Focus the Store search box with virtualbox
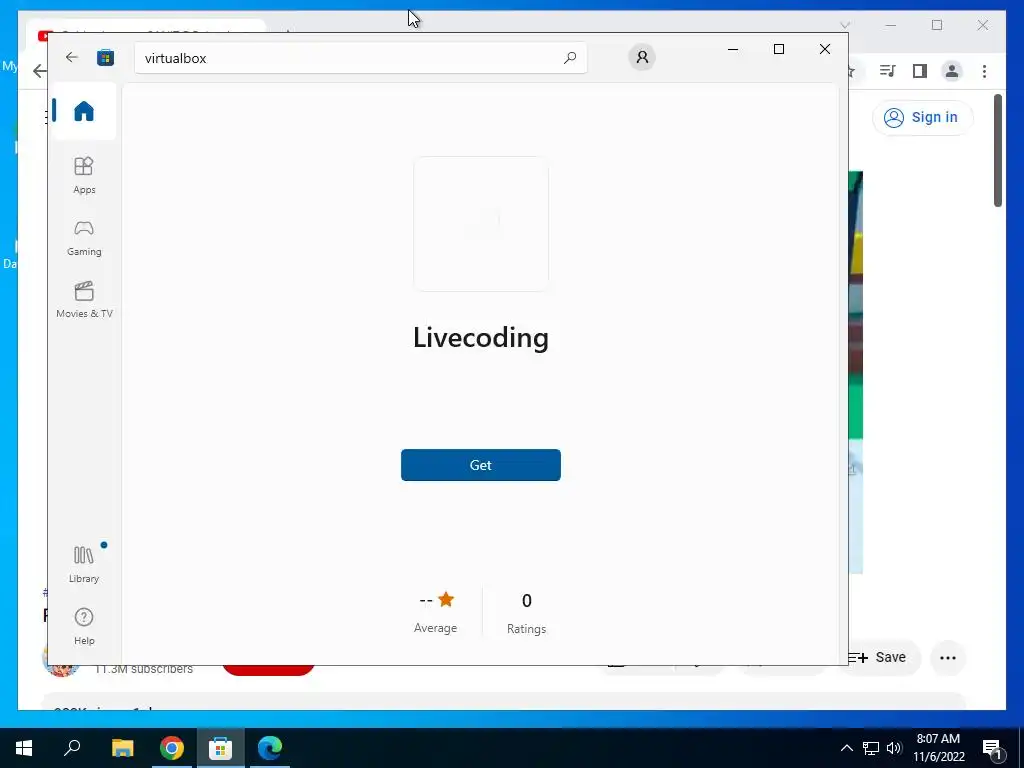Screen dimensions: 1024x768 [x=360, y=58]
